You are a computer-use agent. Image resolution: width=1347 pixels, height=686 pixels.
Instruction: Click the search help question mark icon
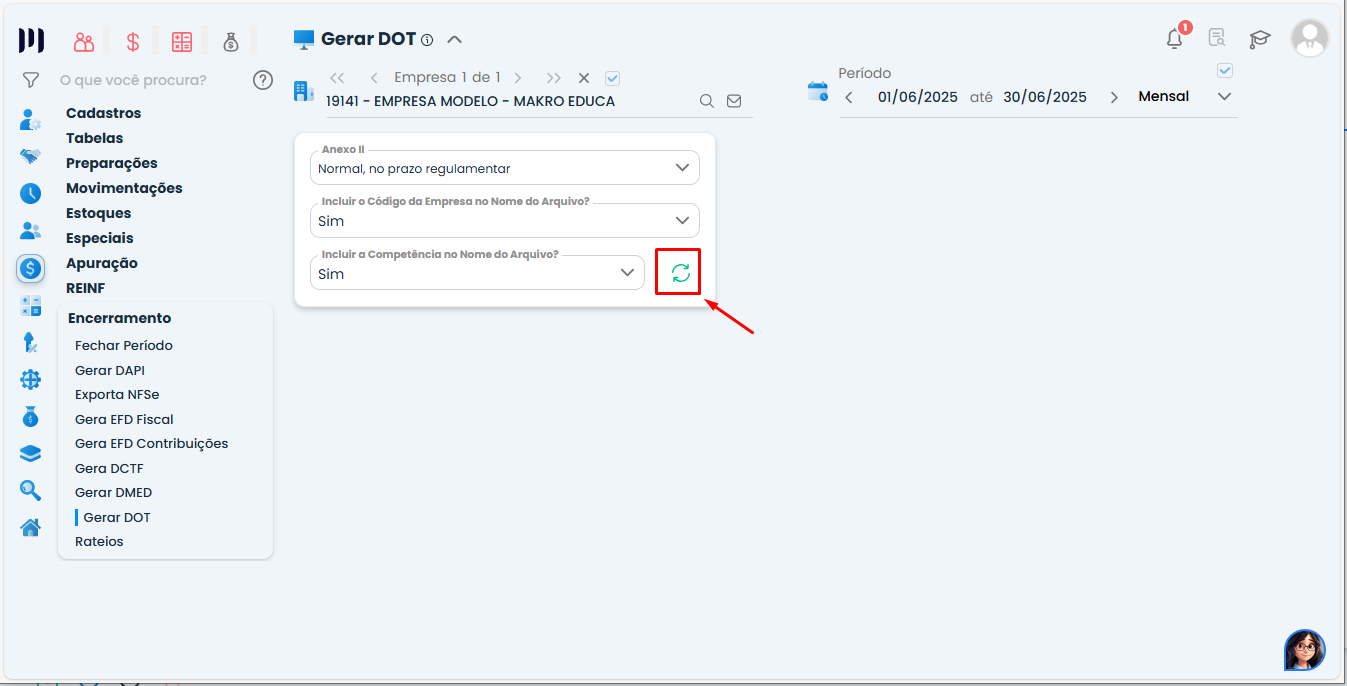pyautogui.click(x=263, y=80)
